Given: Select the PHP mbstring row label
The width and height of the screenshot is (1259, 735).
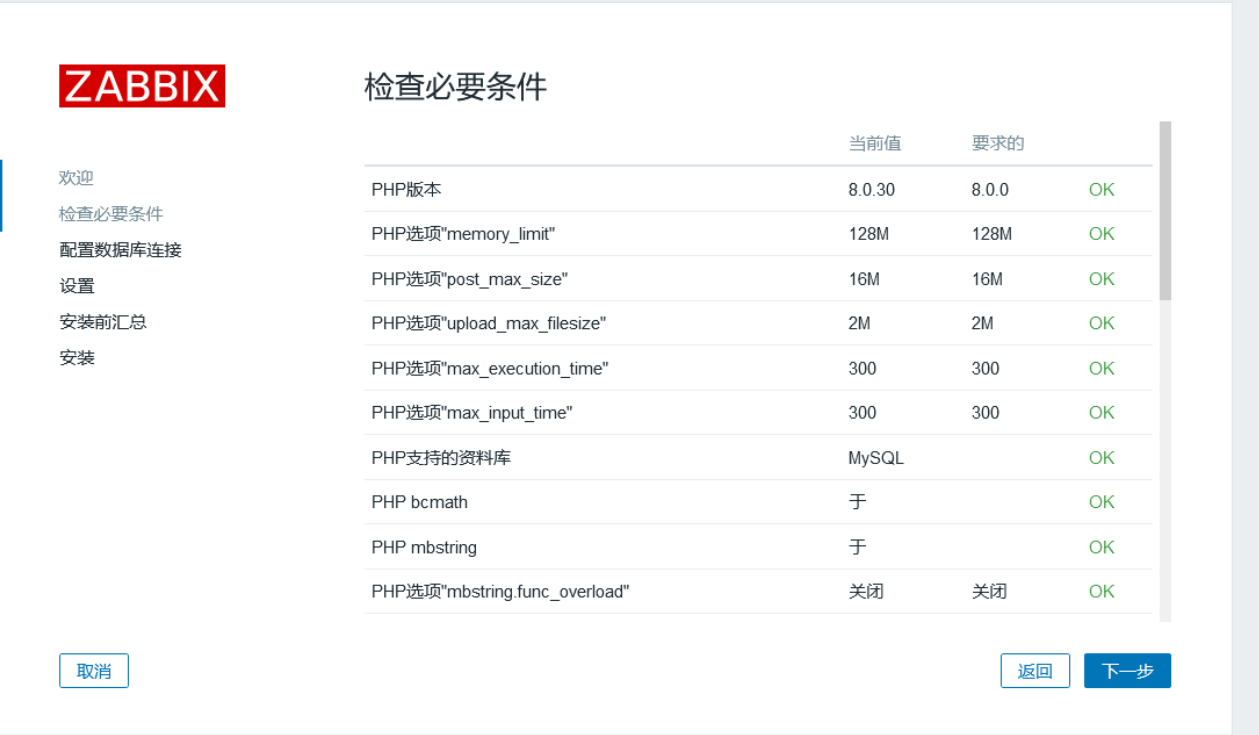Looking at the screenshot, I should coord(424,547).
